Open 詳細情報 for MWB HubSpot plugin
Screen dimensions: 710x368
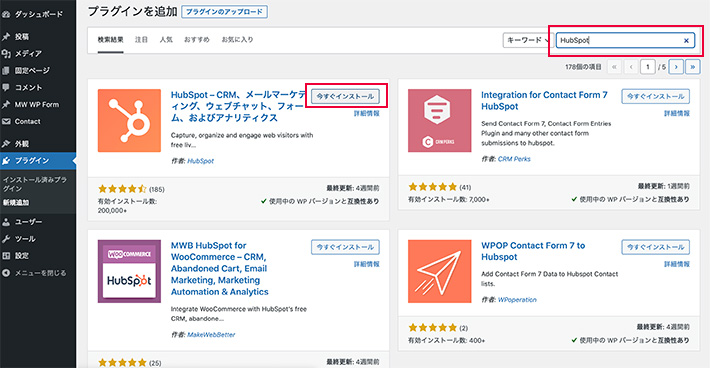click(x=367, y=264)
